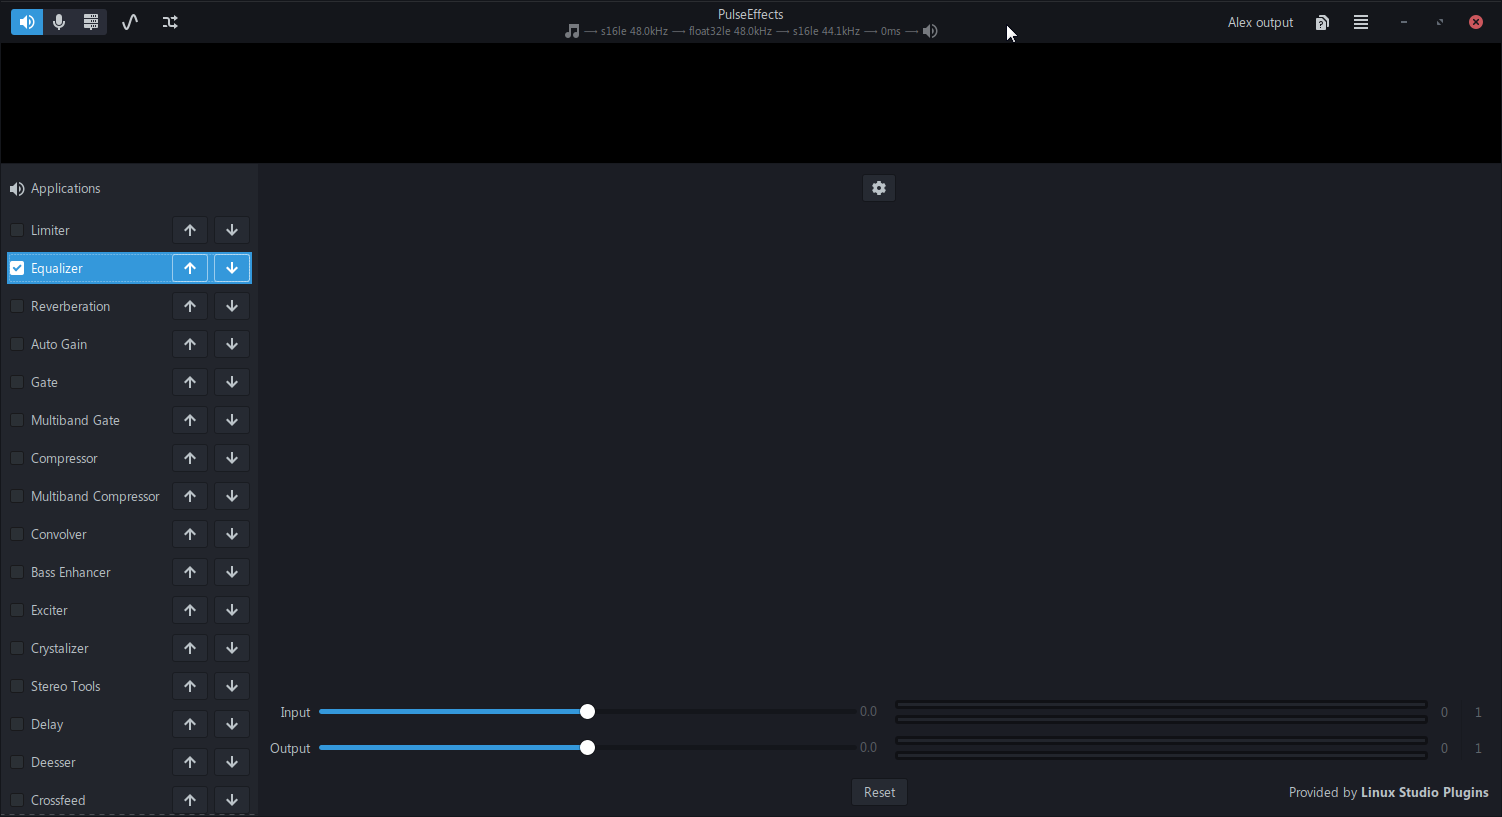Move Gate down in the list
The image size is (1502, 817).
[232, 382]
